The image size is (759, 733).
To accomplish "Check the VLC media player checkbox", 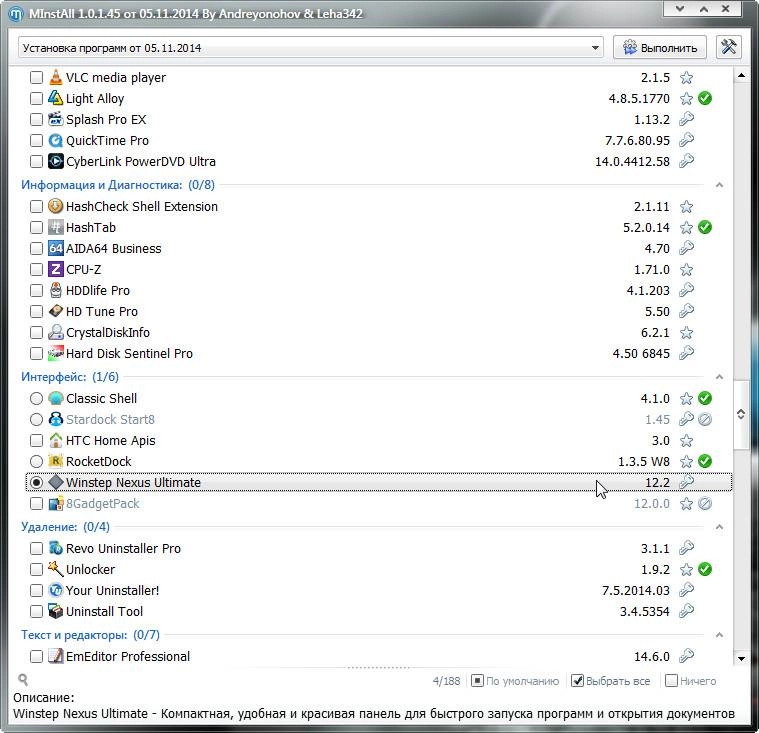I will pos(36,77).
